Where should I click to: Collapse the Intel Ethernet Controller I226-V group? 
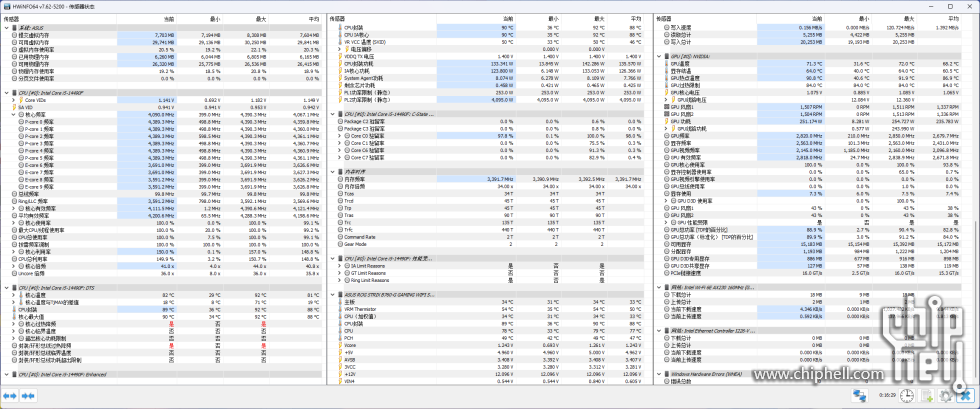pos(659,331)
